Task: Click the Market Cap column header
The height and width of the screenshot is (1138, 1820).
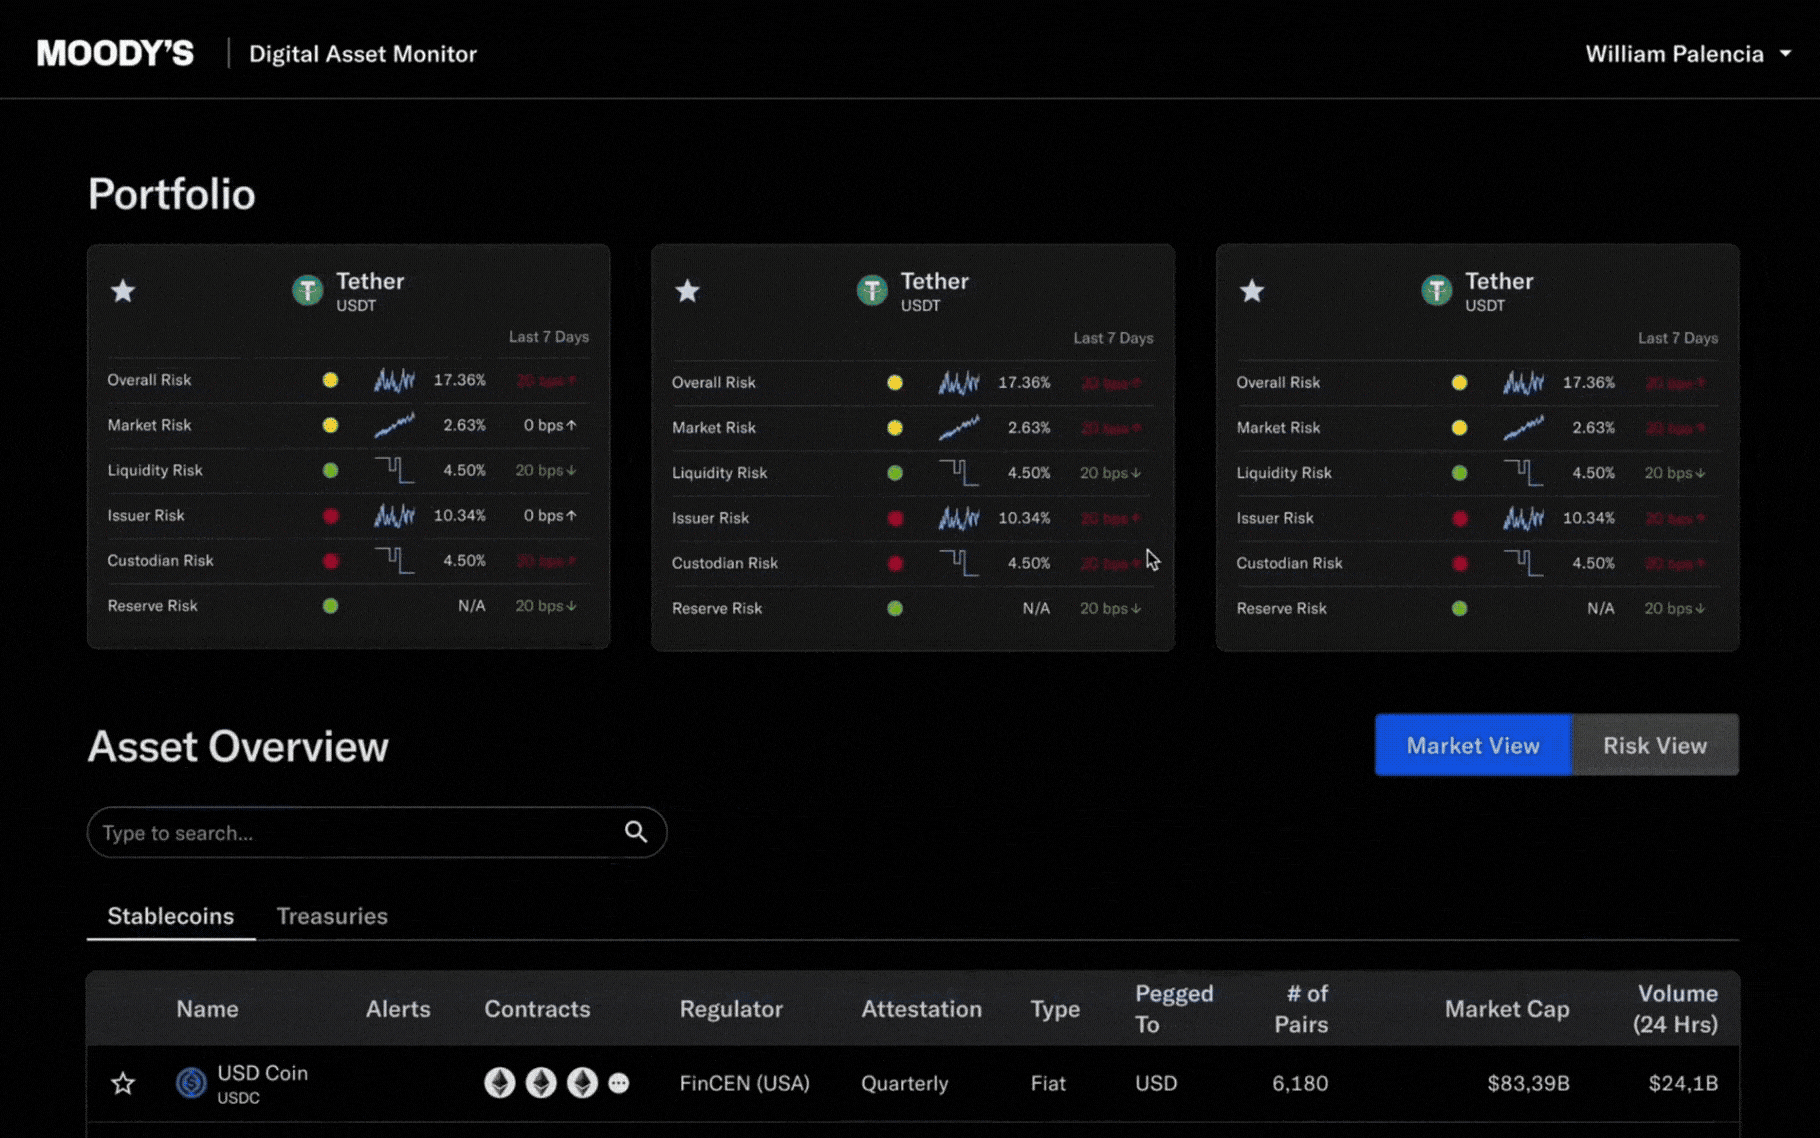Action: point(1508,1009)
